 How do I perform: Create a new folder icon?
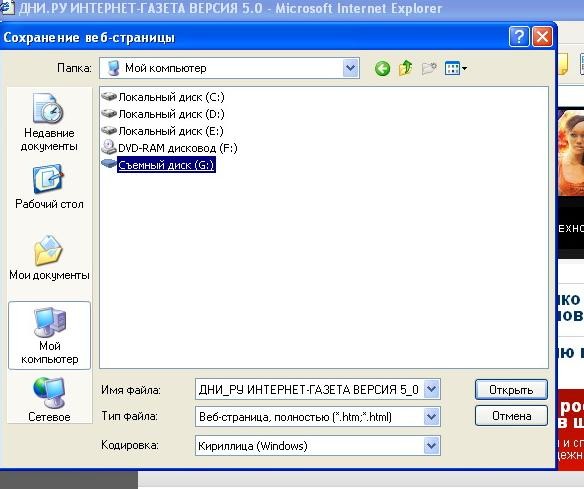(x=429, y=68)
